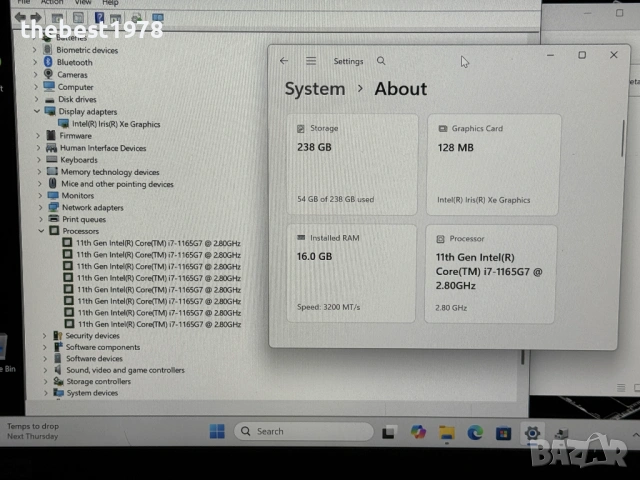Collapse the Display adapters node
This screenshot has width=640, height=480.
click(x=37, y=111)
